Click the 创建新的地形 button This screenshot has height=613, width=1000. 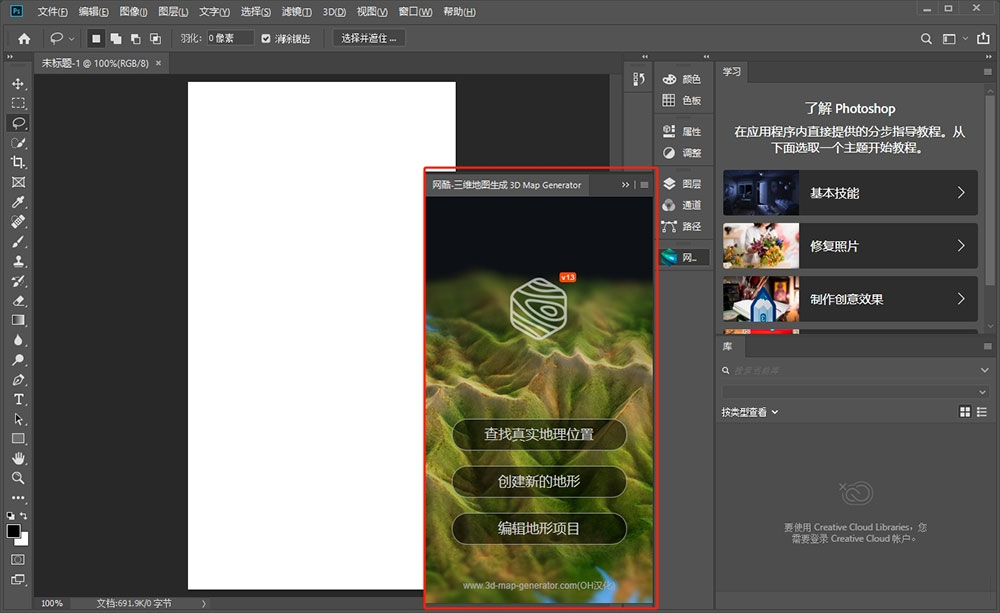tap(539, 482)
